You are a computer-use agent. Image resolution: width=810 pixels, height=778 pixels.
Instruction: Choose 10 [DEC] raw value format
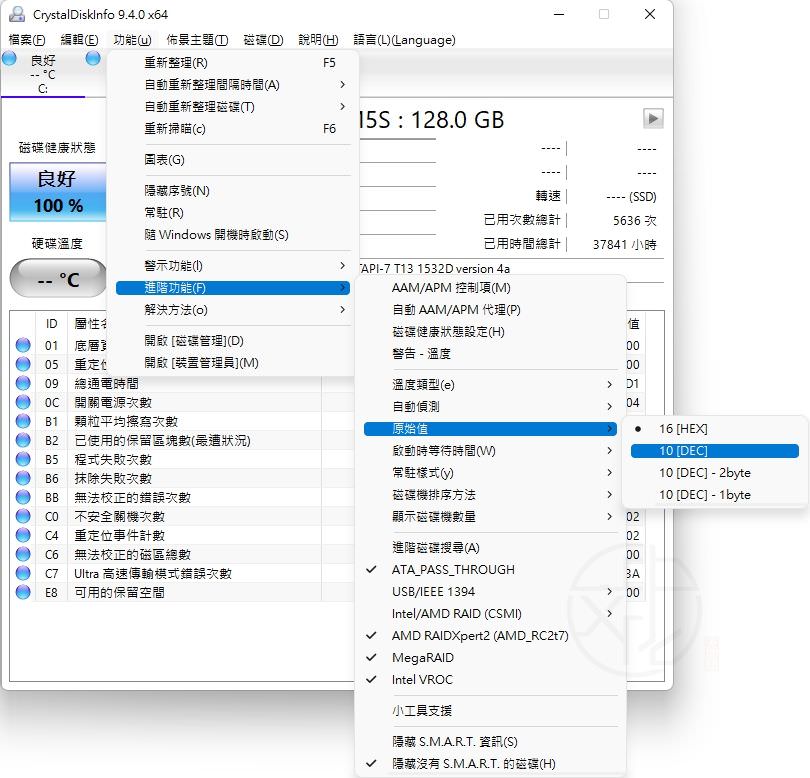point(683,451)
